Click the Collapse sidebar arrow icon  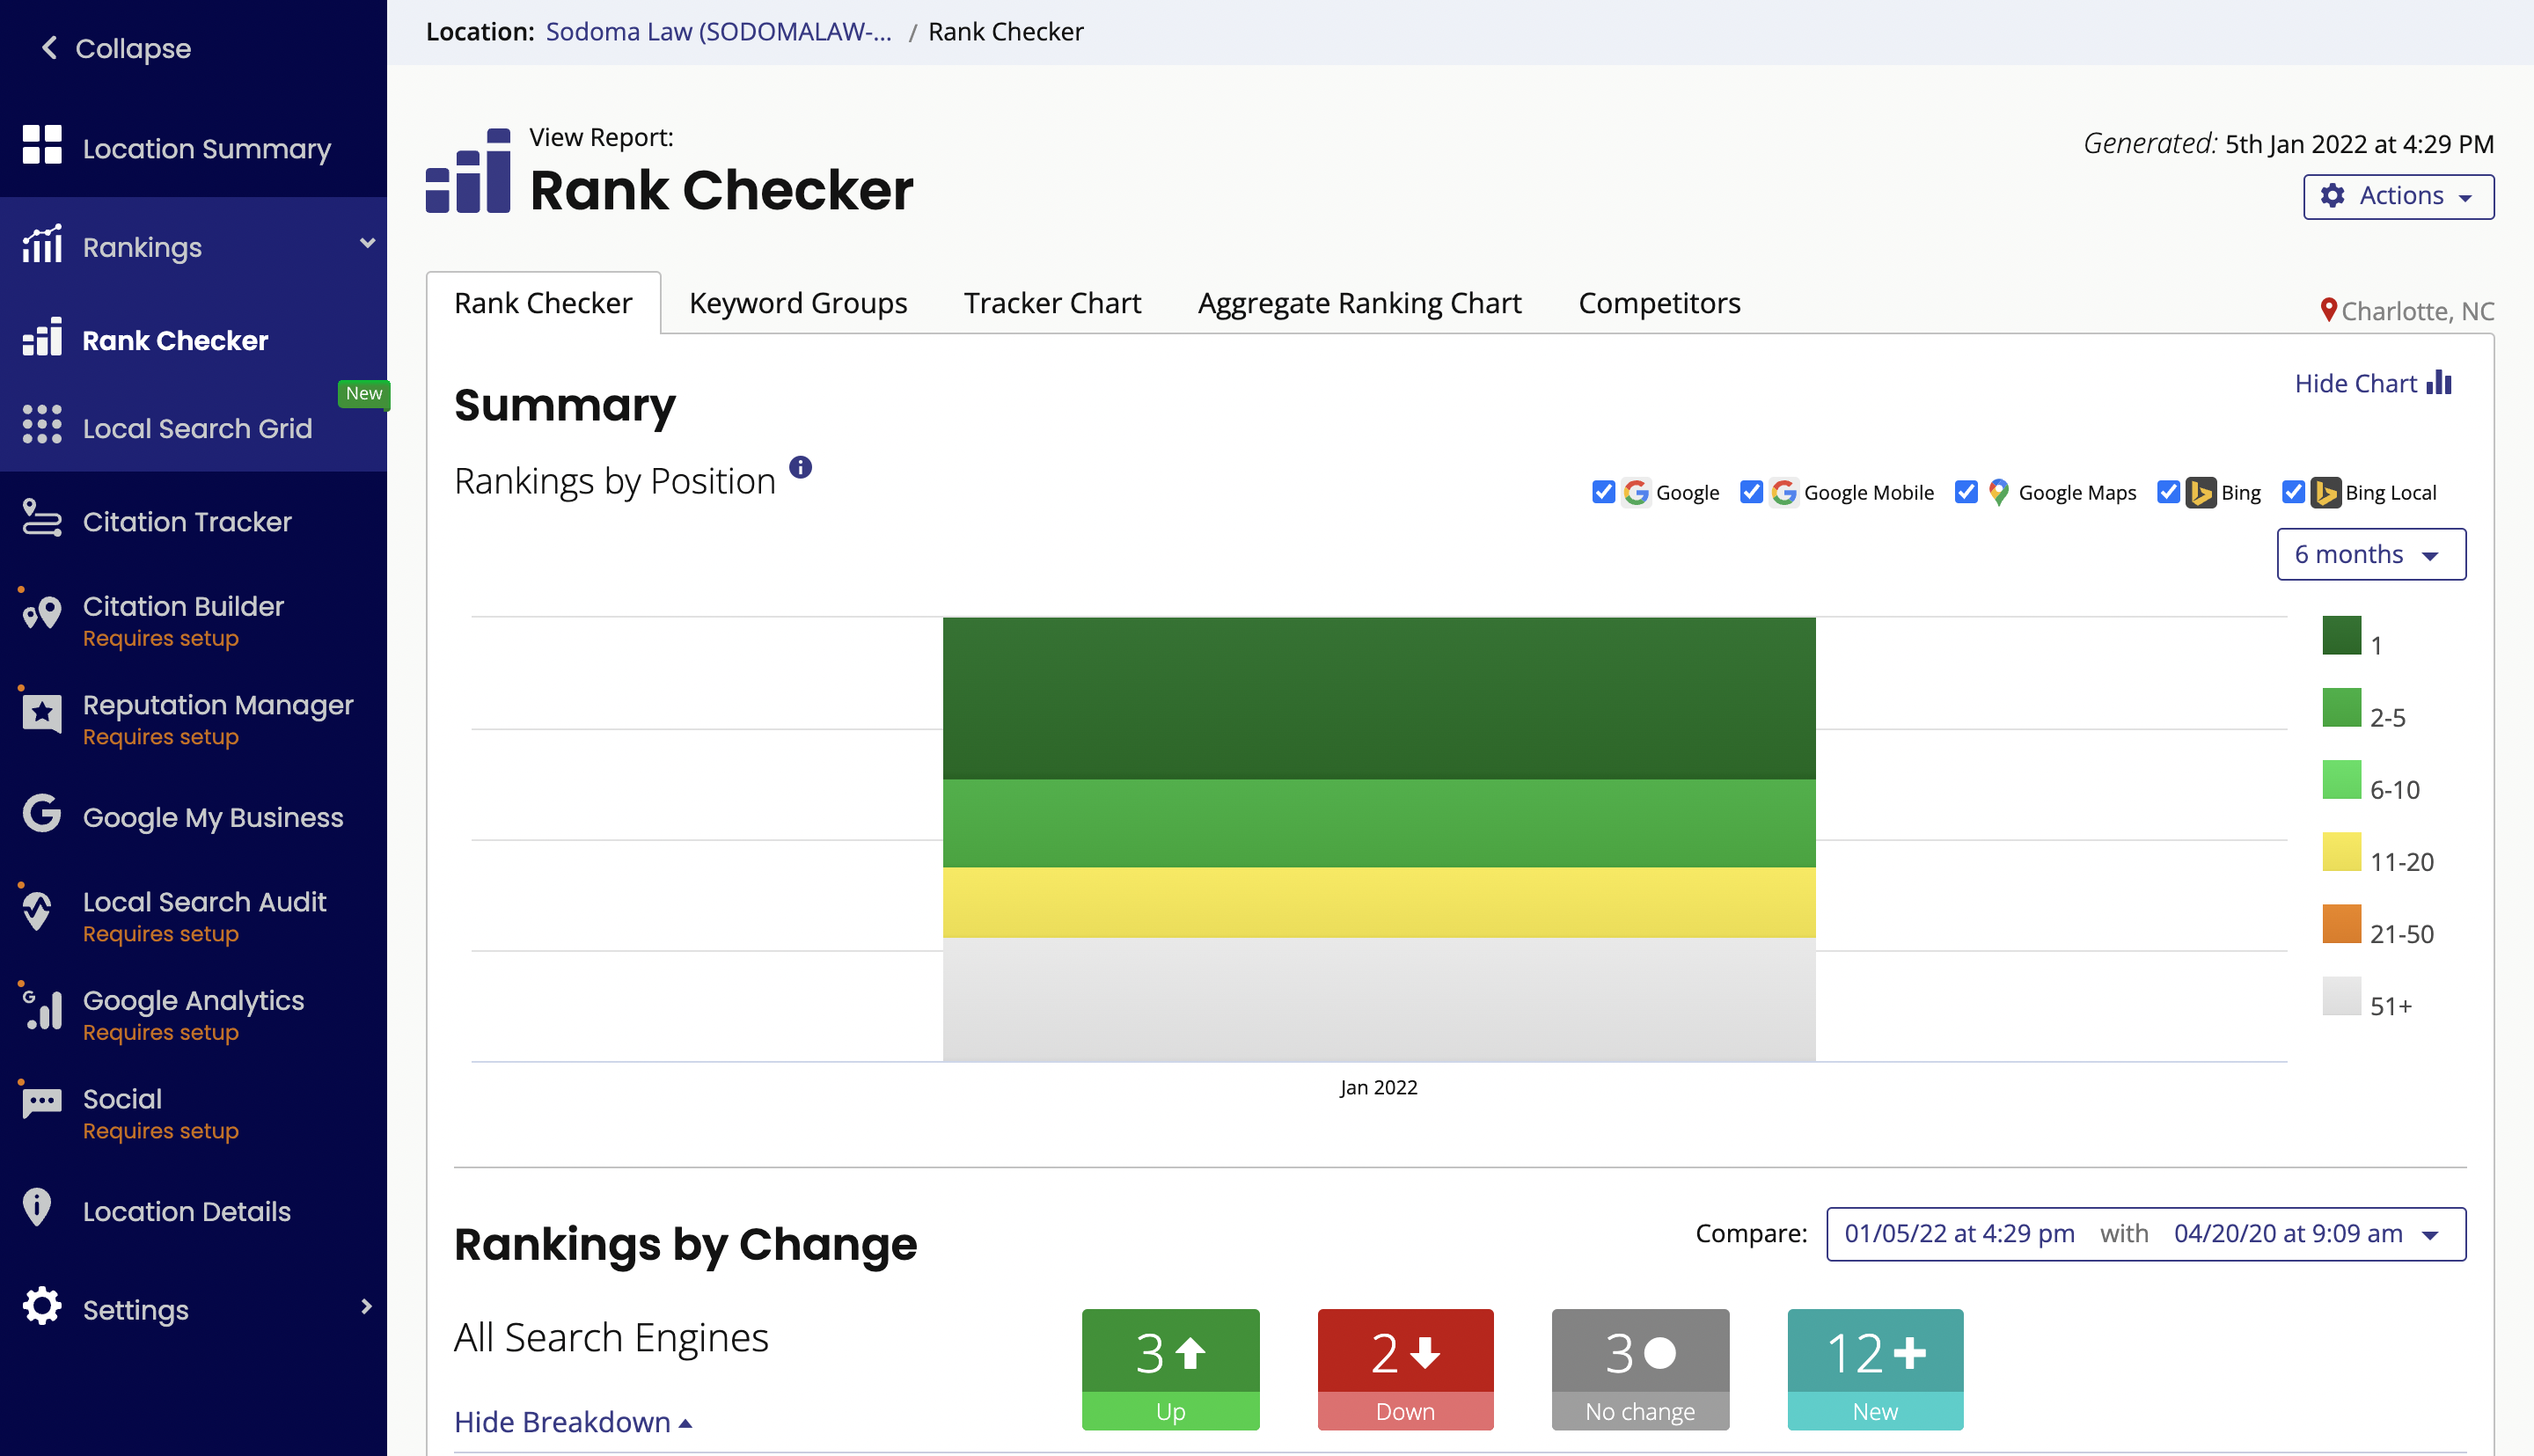[49, 47]
